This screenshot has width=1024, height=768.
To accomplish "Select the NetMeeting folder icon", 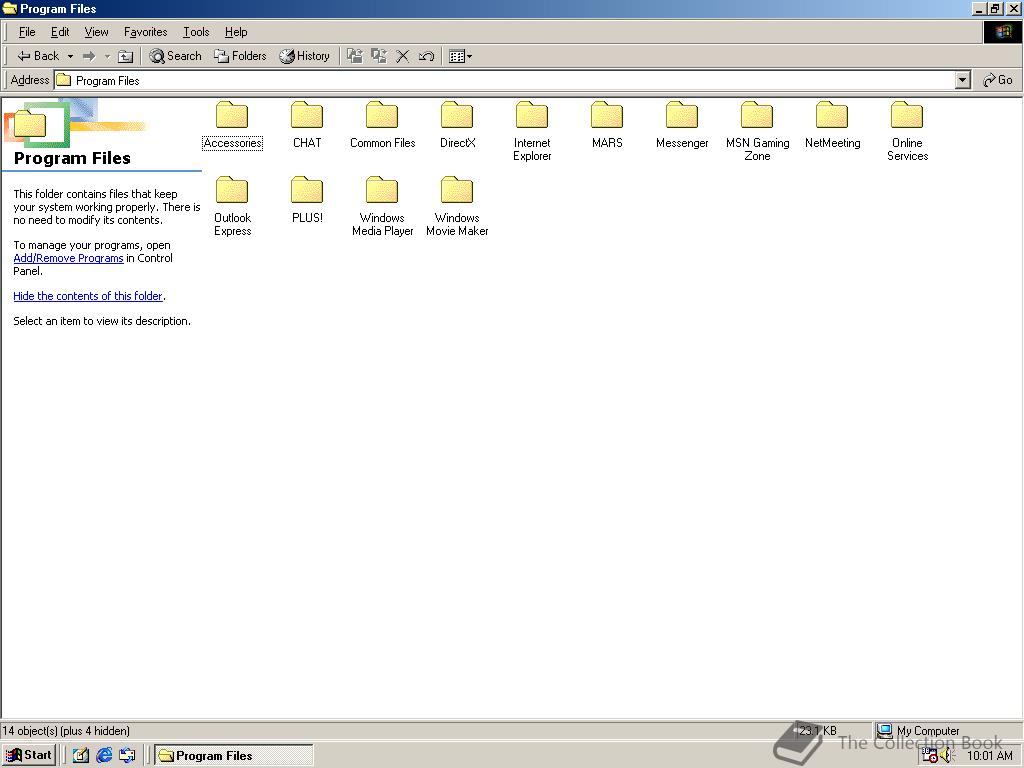I will coord(833,116).
